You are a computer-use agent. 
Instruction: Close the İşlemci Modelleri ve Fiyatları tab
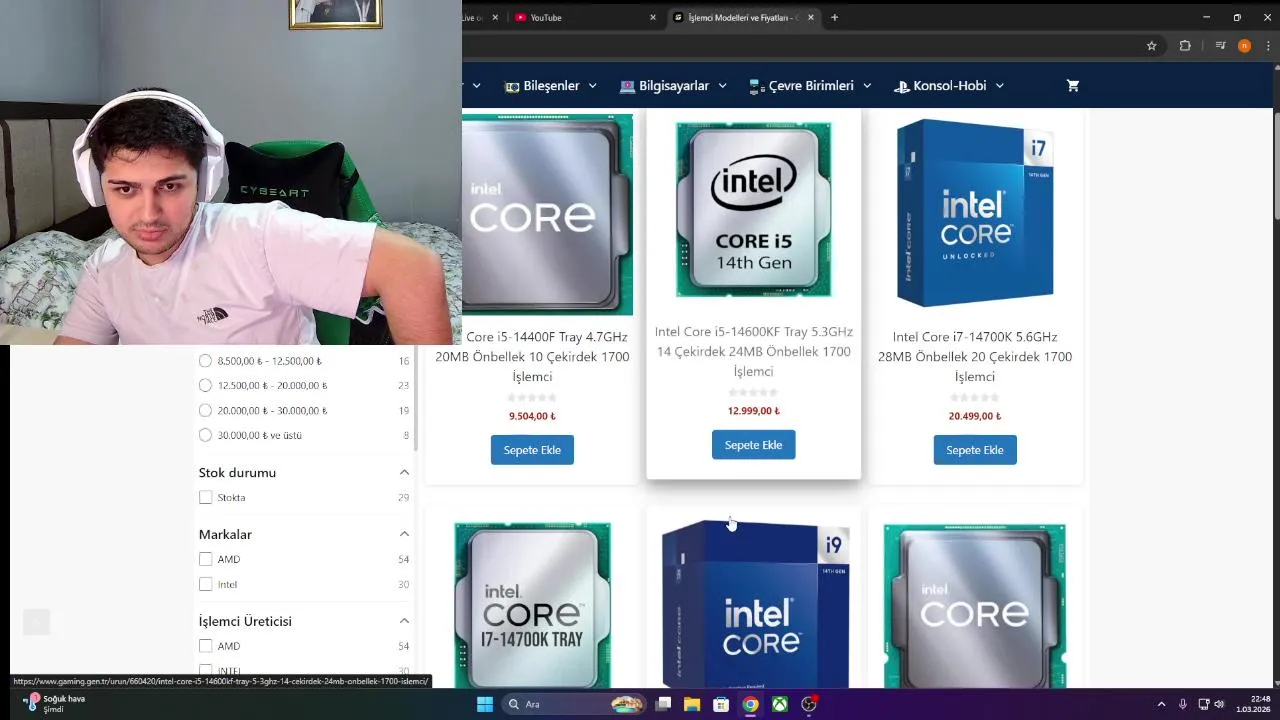811,17
